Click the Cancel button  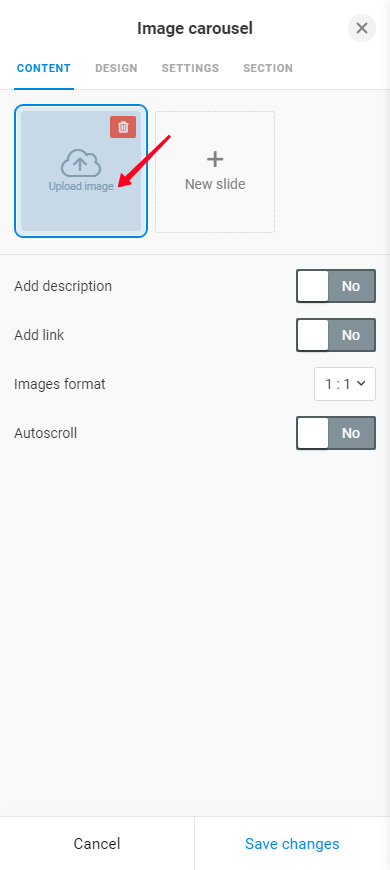tap(97, 844)
